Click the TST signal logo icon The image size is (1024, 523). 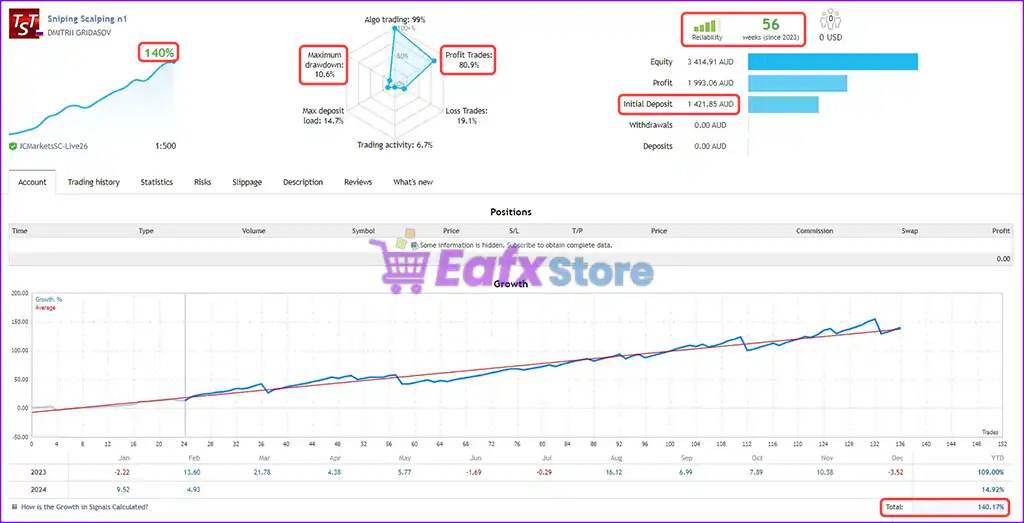pyautogui.click(x=26, y=22)
